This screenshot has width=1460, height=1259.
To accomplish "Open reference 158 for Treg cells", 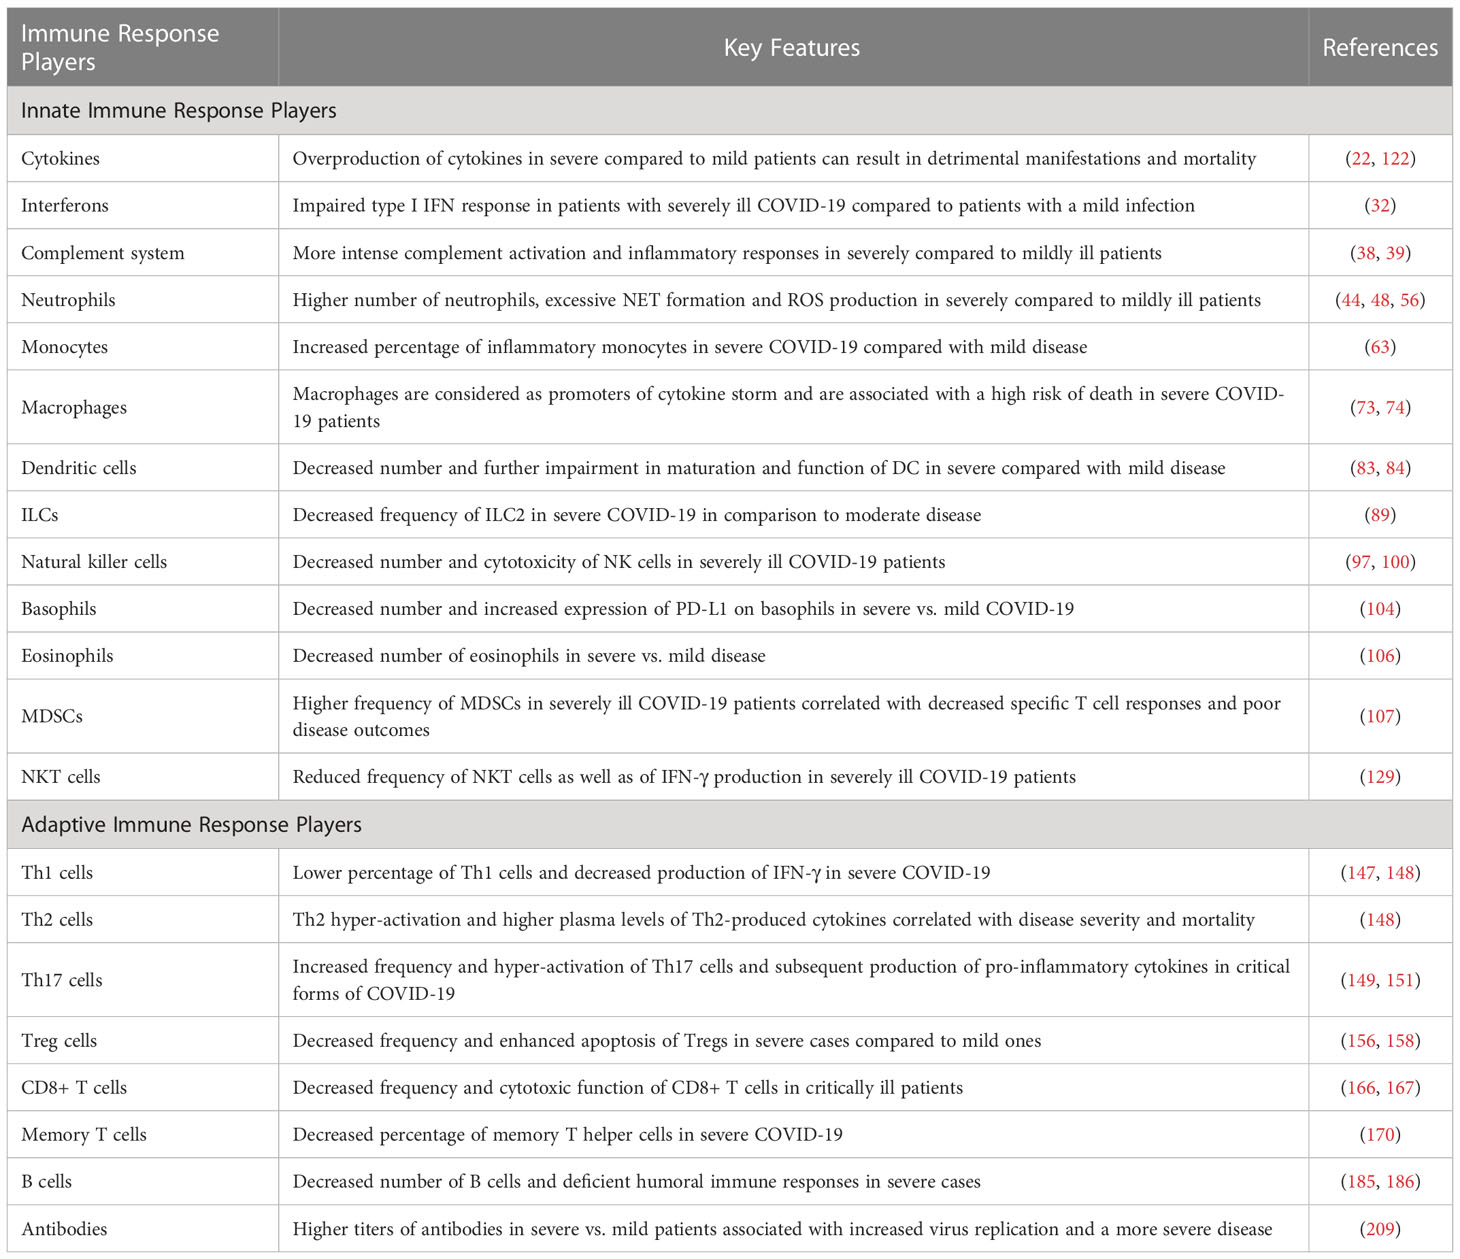I will click(x=1400, y=1041).
